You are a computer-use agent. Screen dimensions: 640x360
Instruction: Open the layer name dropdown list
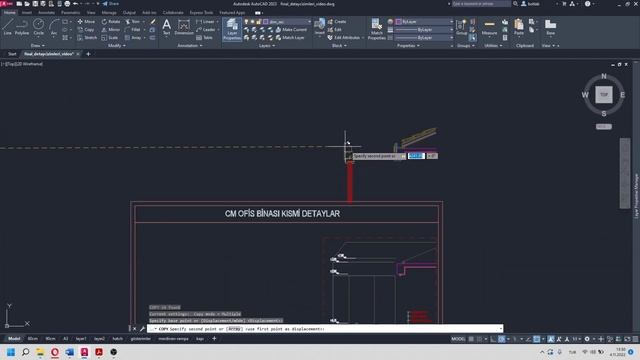[309, 22]
